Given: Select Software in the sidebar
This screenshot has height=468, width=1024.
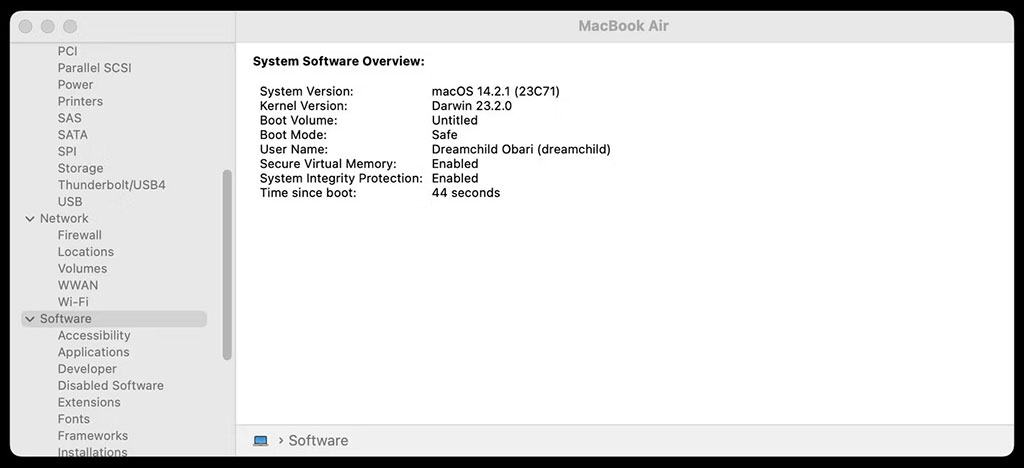Looking at the screenshot, I should [x=66, y=319].
